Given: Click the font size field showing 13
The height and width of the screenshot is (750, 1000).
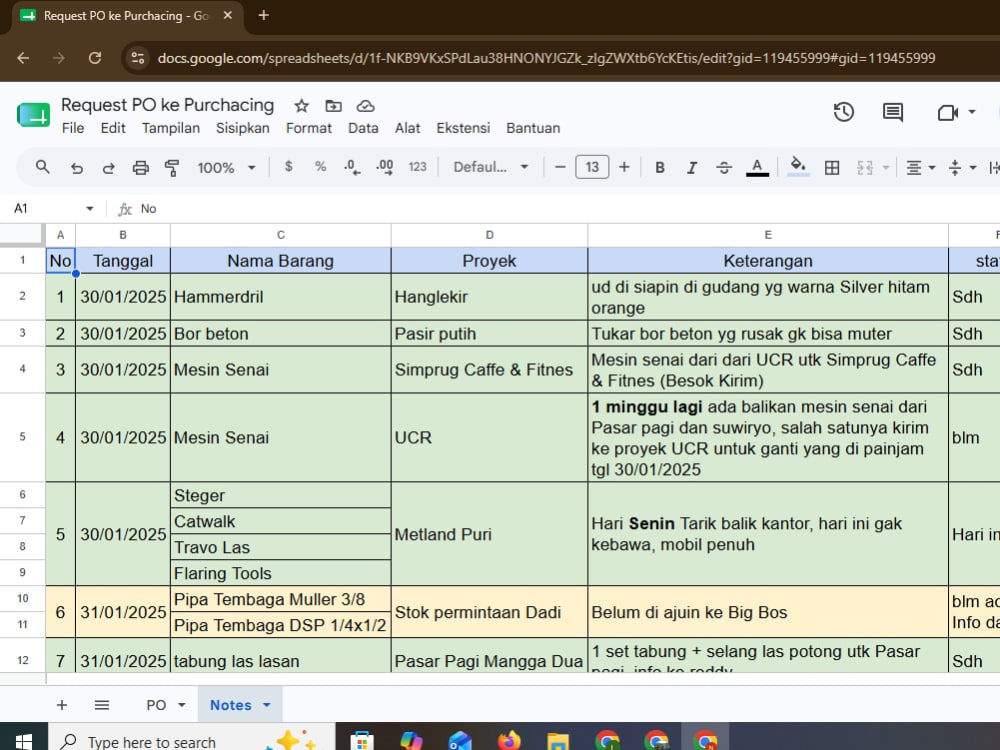Looking at the screenshot, I should coord(592,167).
